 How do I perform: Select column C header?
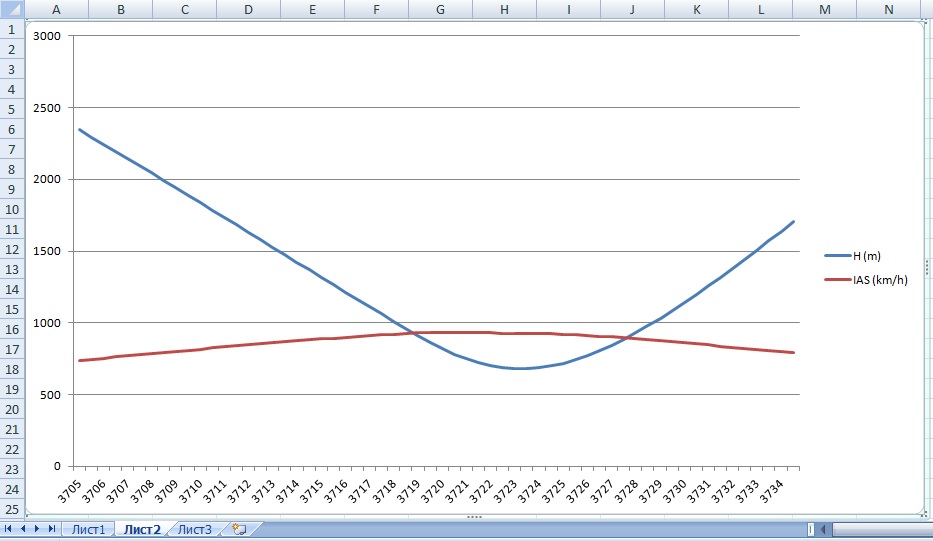(x=184, y=10)
